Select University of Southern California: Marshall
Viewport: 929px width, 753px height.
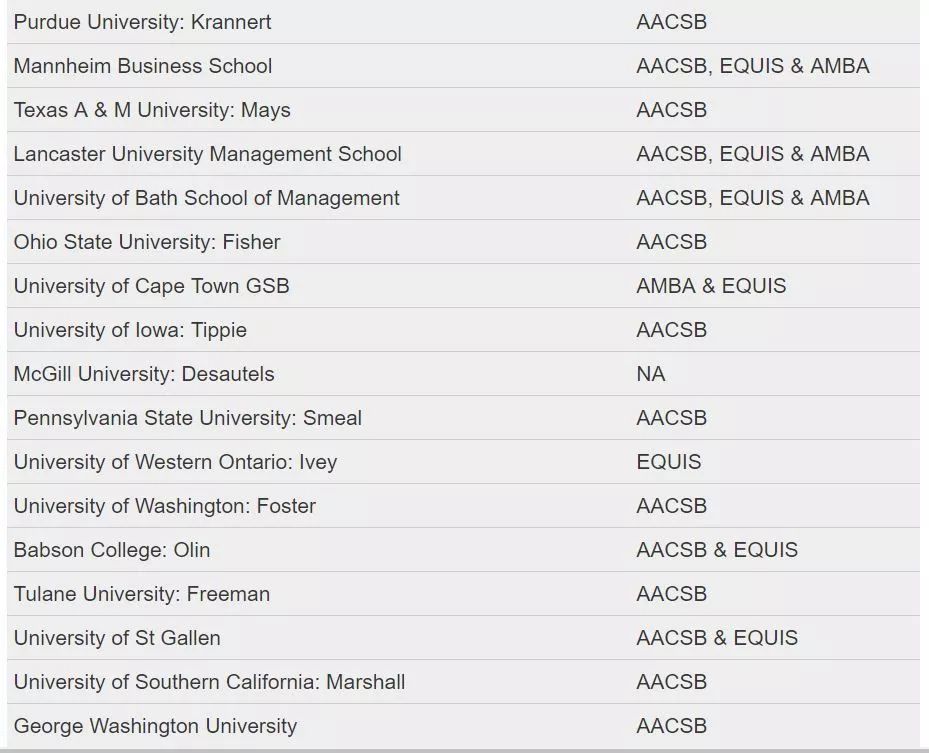pyautogui.click(x=209, y=682)
